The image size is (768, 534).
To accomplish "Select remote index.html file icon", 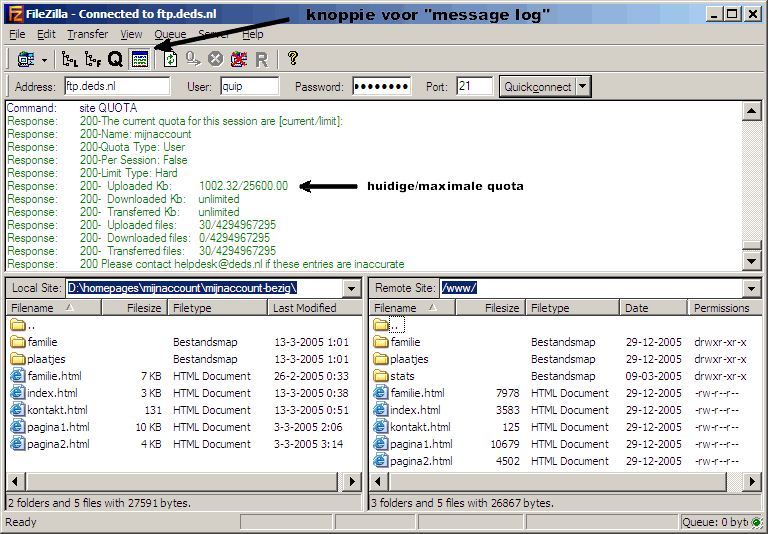I will click(381, 410).
